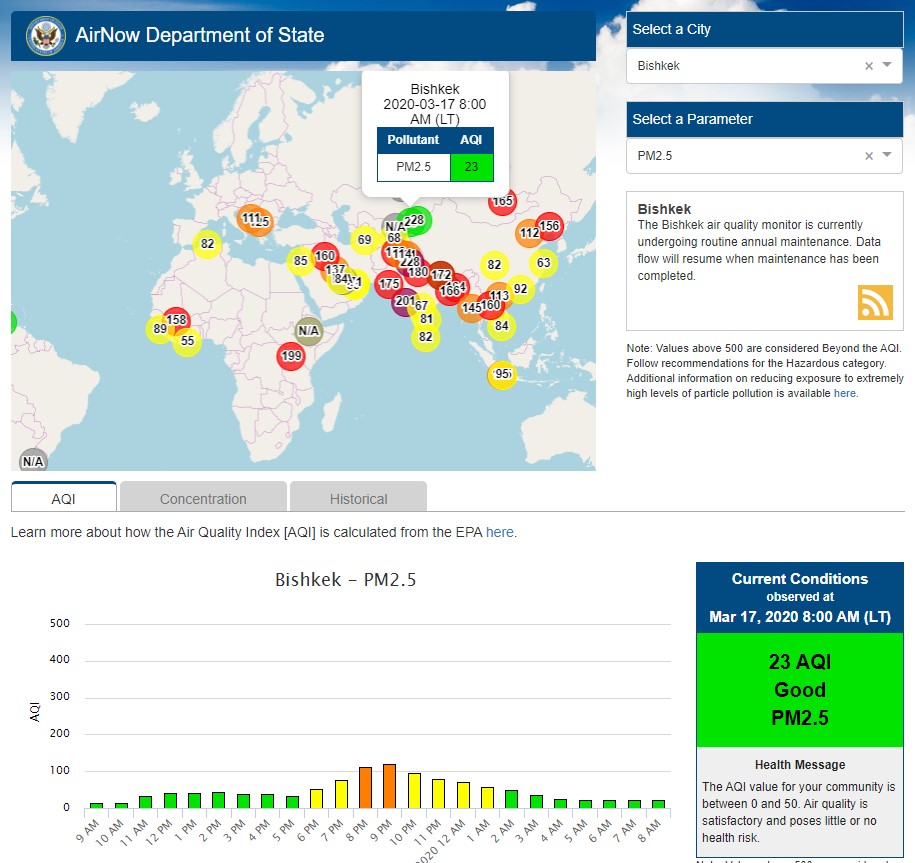Screen dimensions: 915x863
Task: Expand the Select a Parameter dropdown
Action: (887, 156)
